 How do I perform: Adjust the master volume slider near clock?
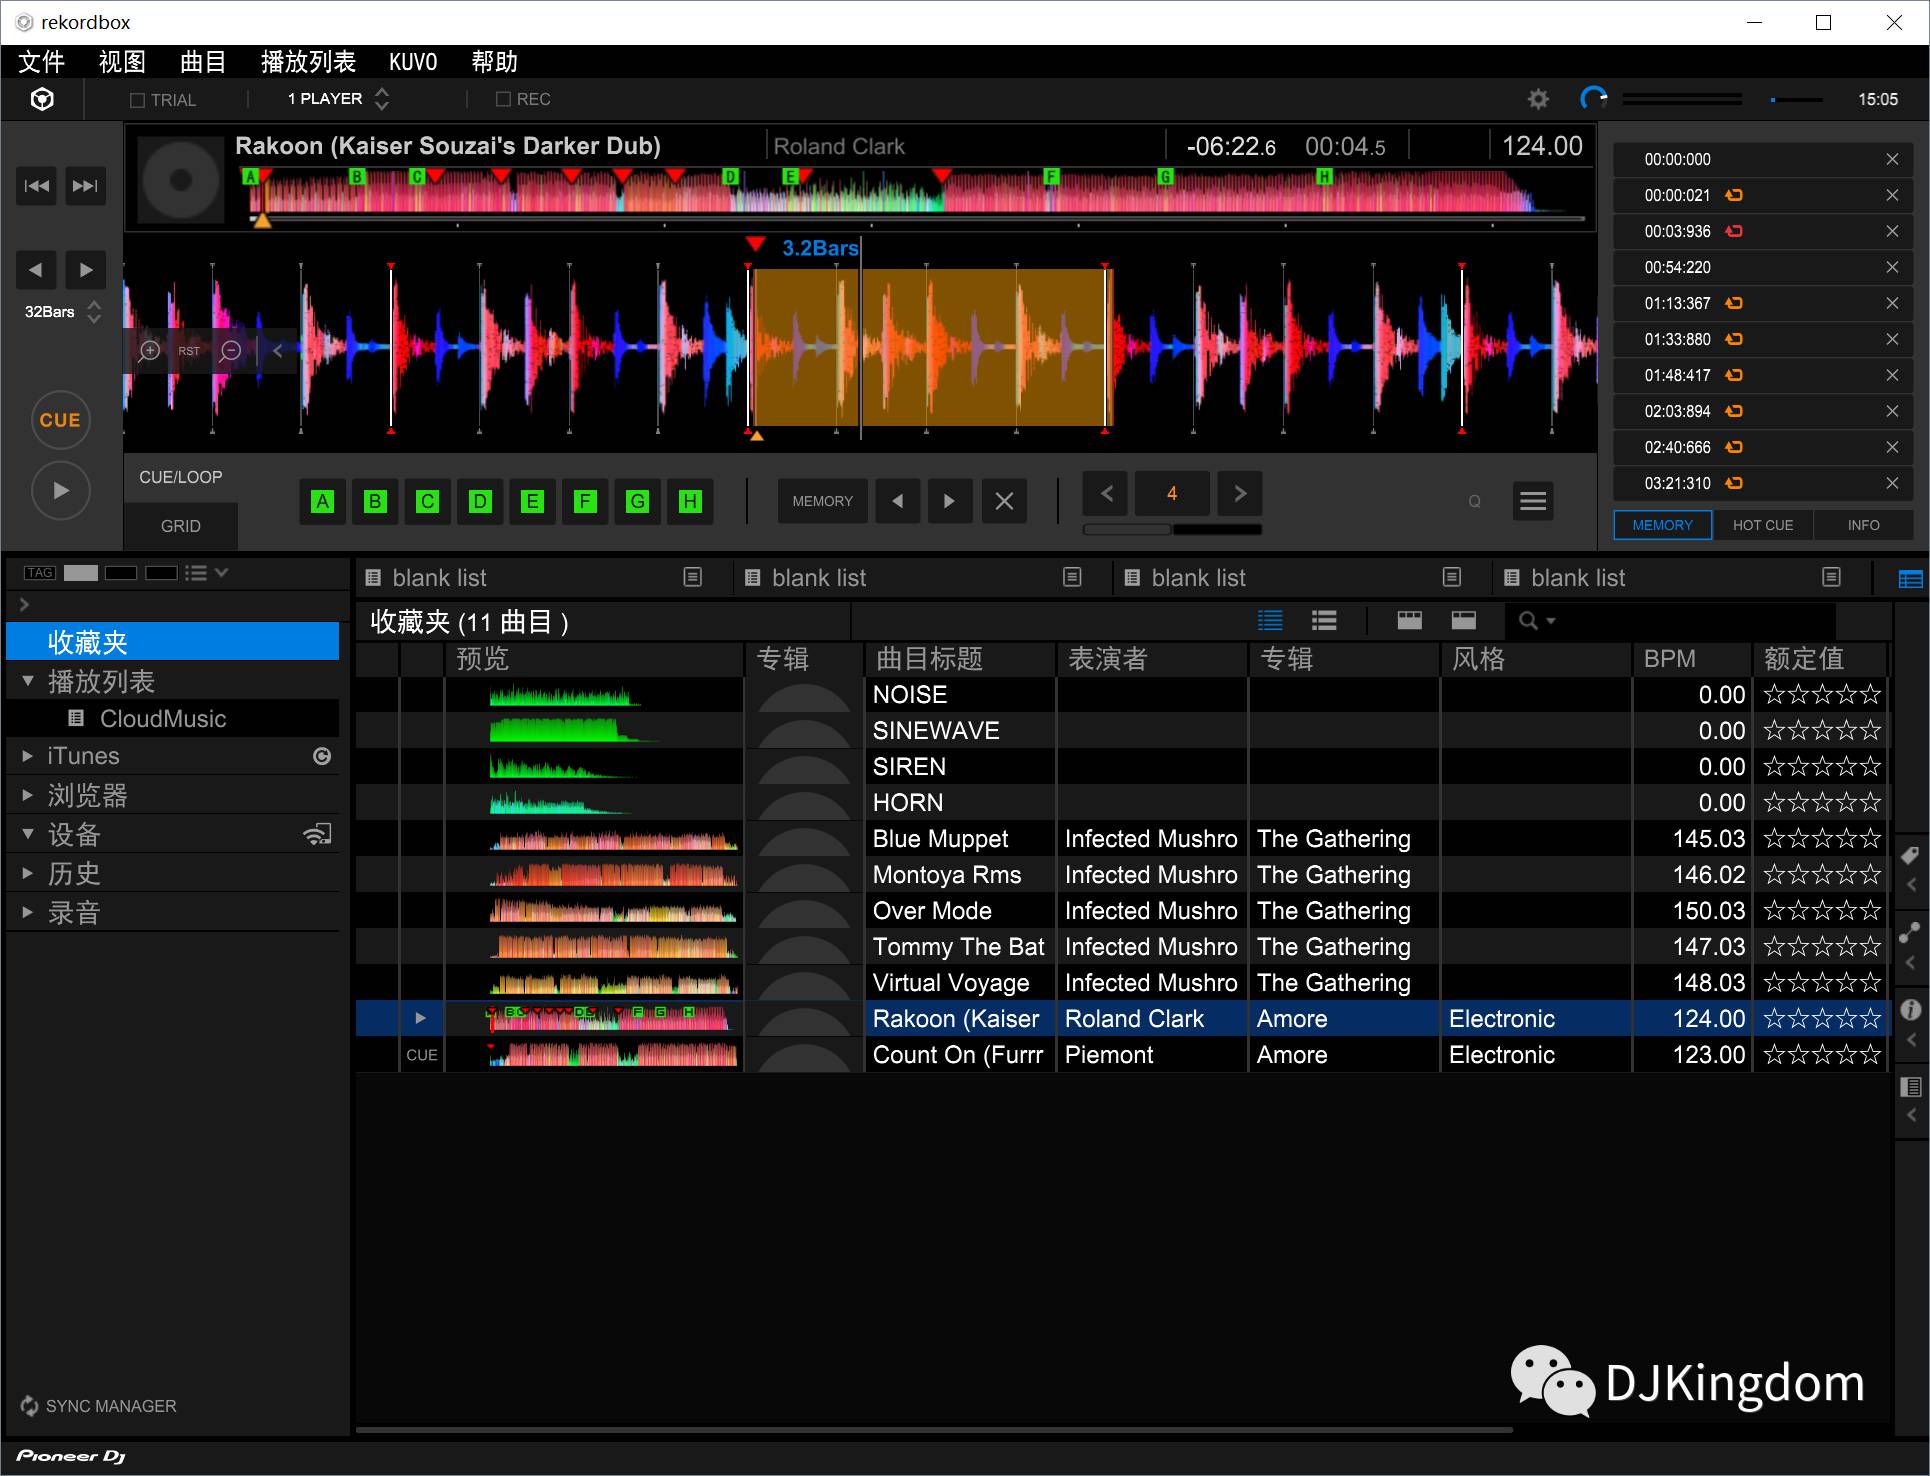tap(1797, 100)
